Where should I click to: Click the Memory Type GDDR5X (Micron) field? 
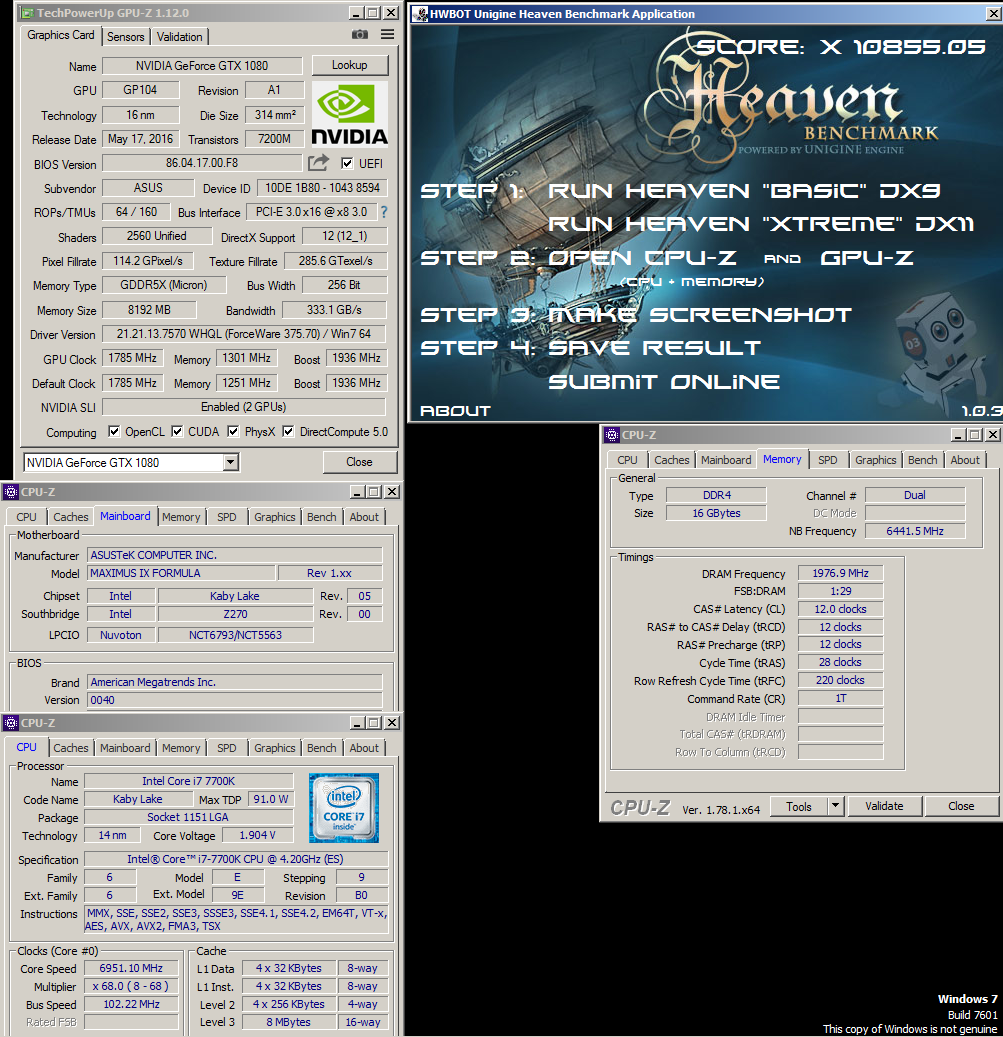pyautogui.click(x=163, y=285)
